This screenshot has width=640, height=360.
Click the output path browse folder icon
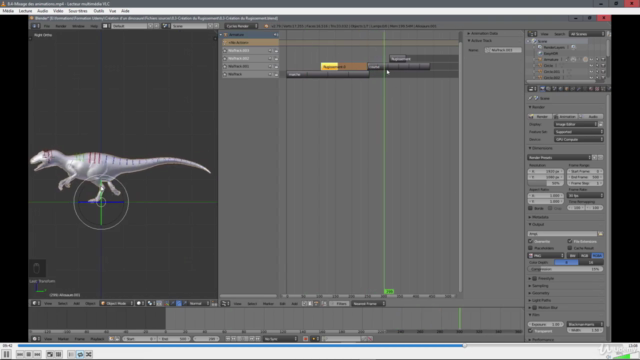coord(600,234)
